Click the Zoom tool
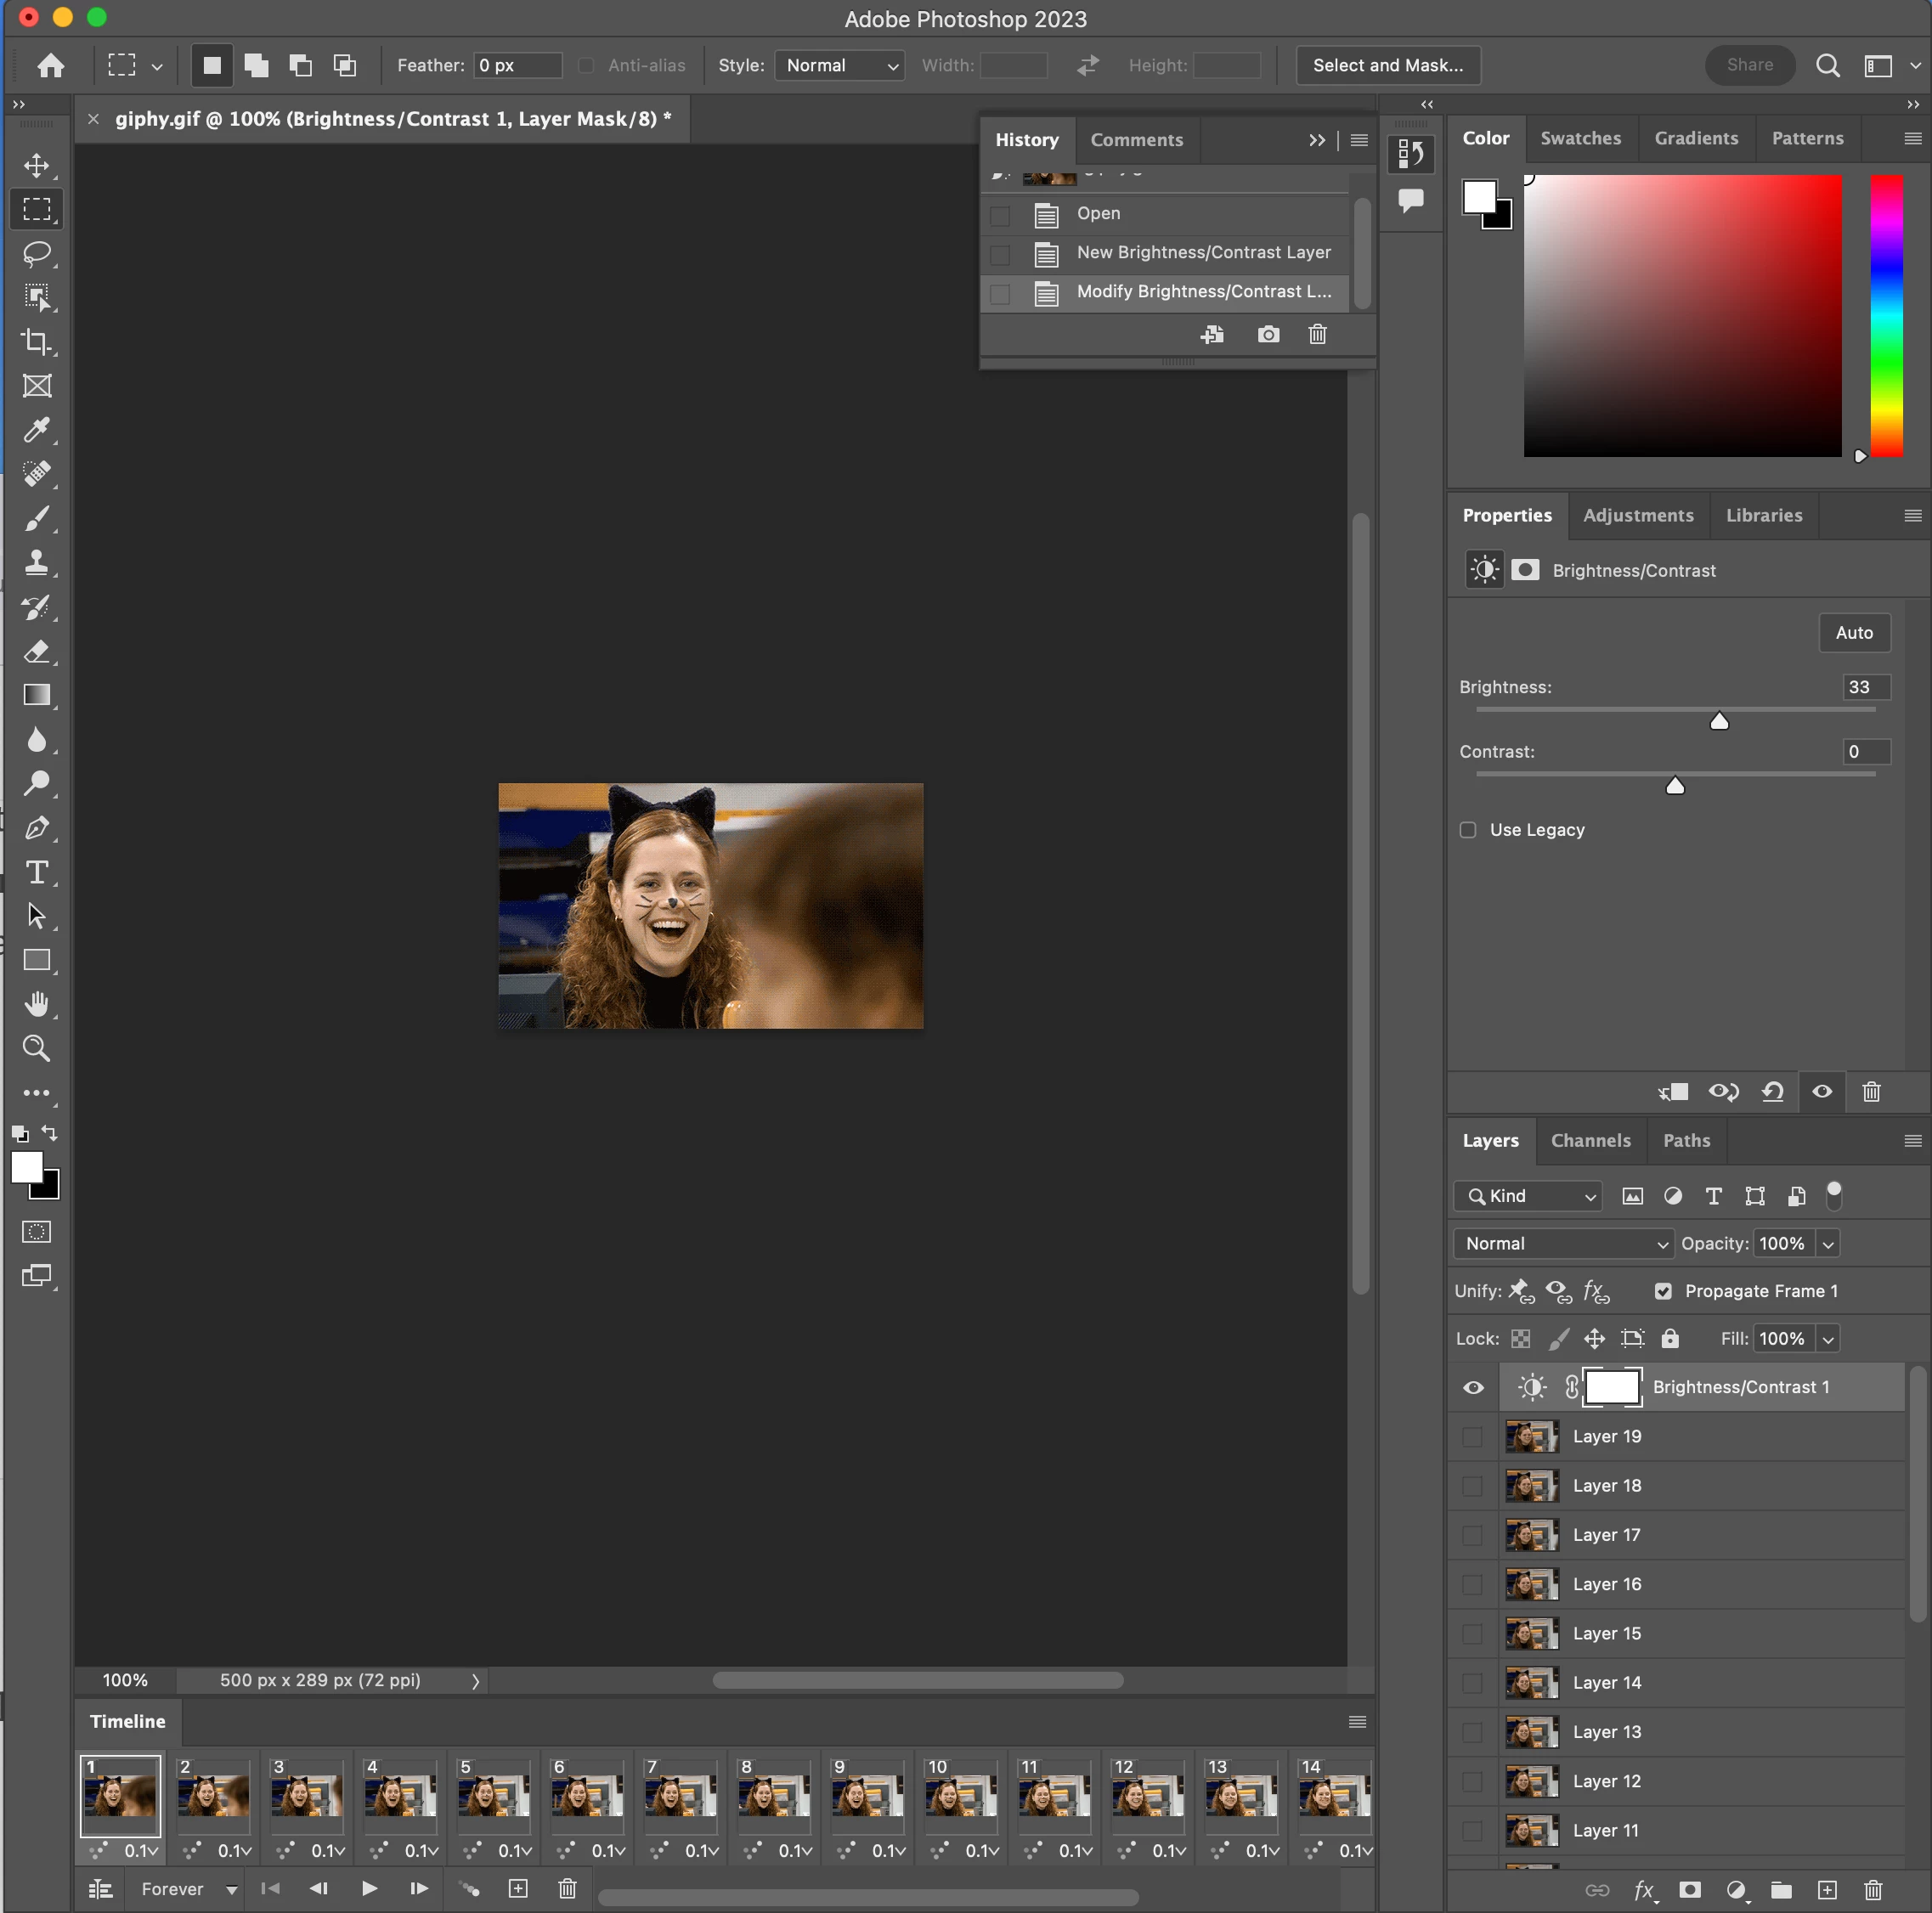The image size is (1932, 1913). point(37,1047)
